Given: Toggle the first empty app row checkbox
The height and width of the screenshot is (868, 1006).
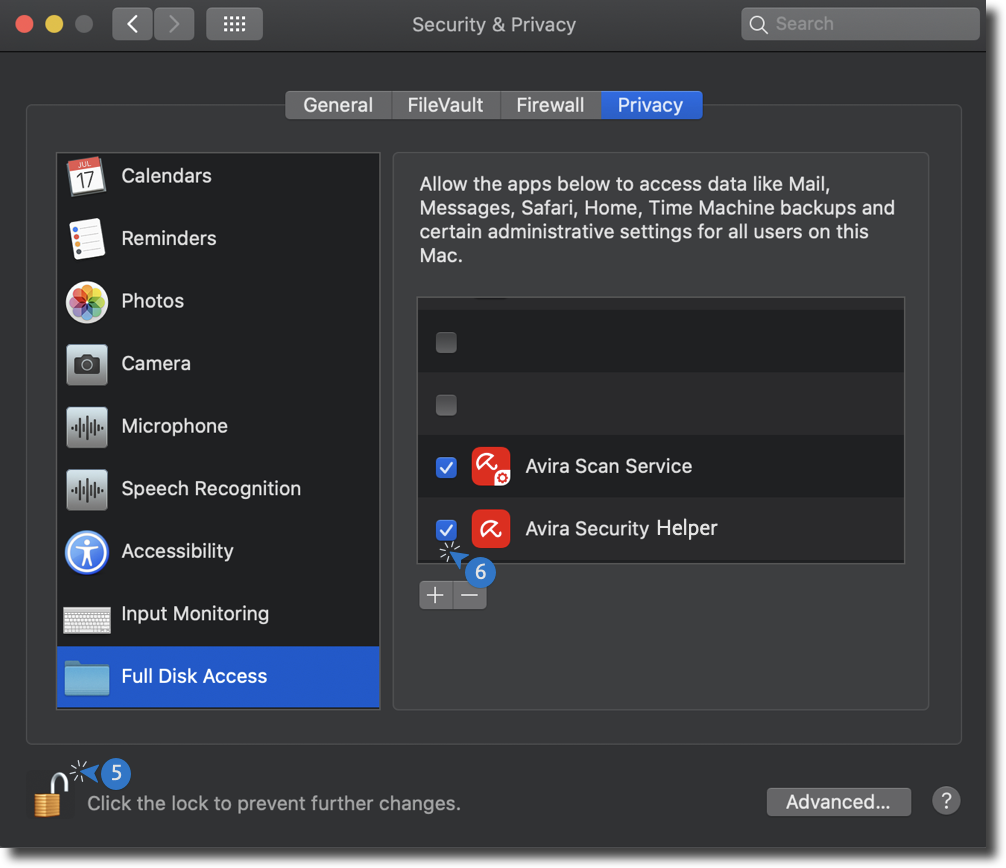Looking at the screenshot, I should 446,343.
